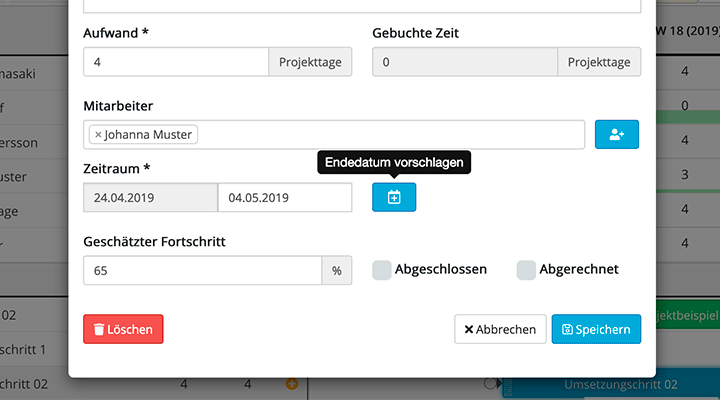Save changes with the Speichern button
Image resolution: width=720 pixels, height=400 pixels.
click(596, 329)
